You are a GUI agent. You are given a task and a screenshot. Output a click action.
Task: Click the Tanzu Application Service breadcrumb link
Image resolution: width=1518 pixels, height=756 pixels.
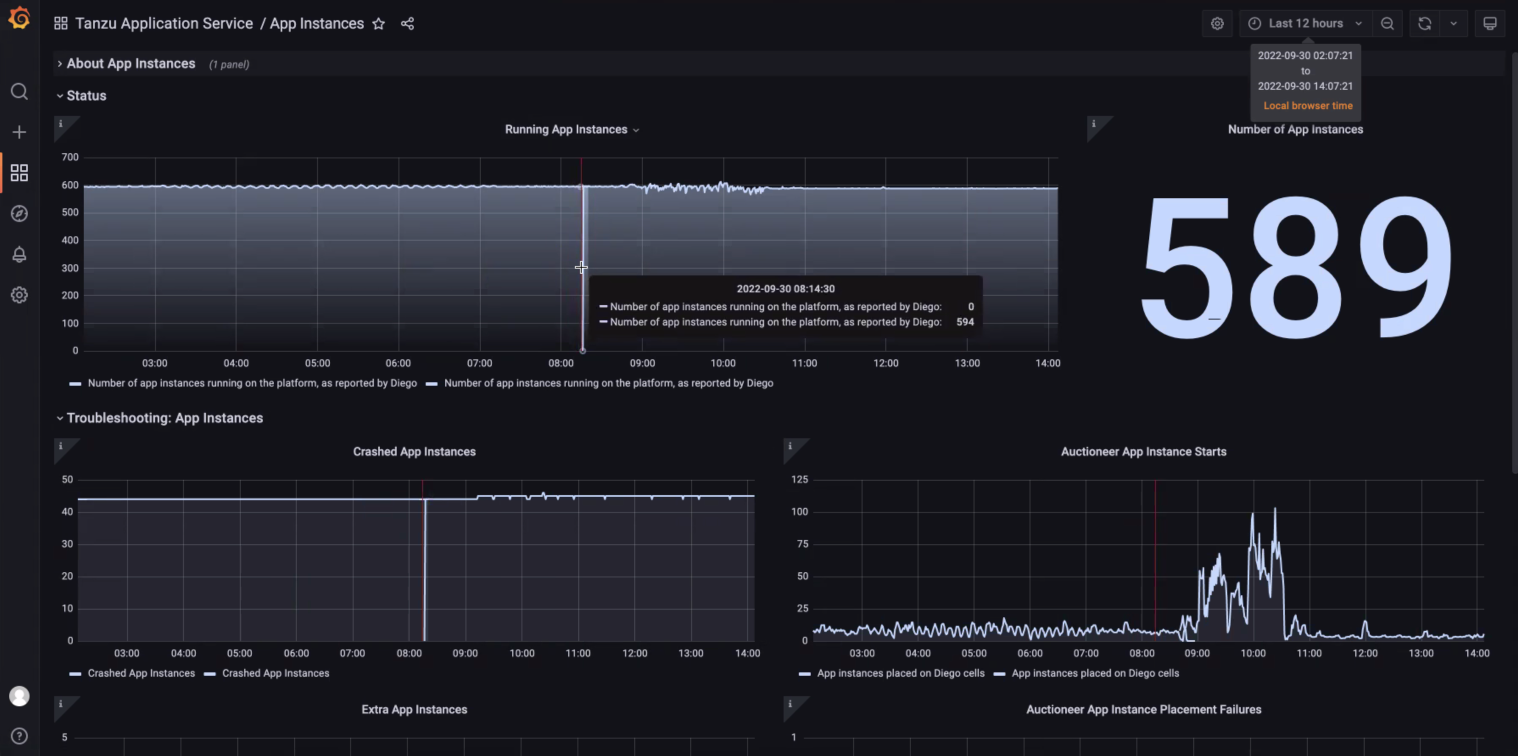(164, 24)
